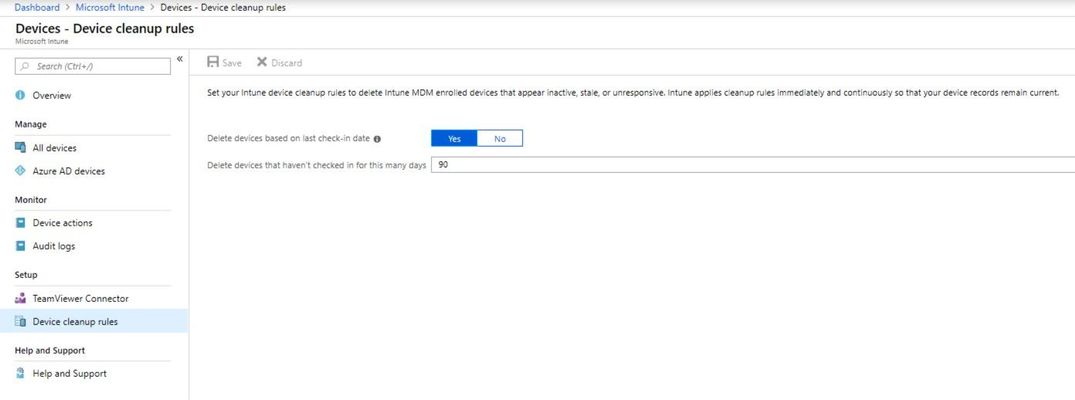Open Azure AD devices page

(69, 171)
